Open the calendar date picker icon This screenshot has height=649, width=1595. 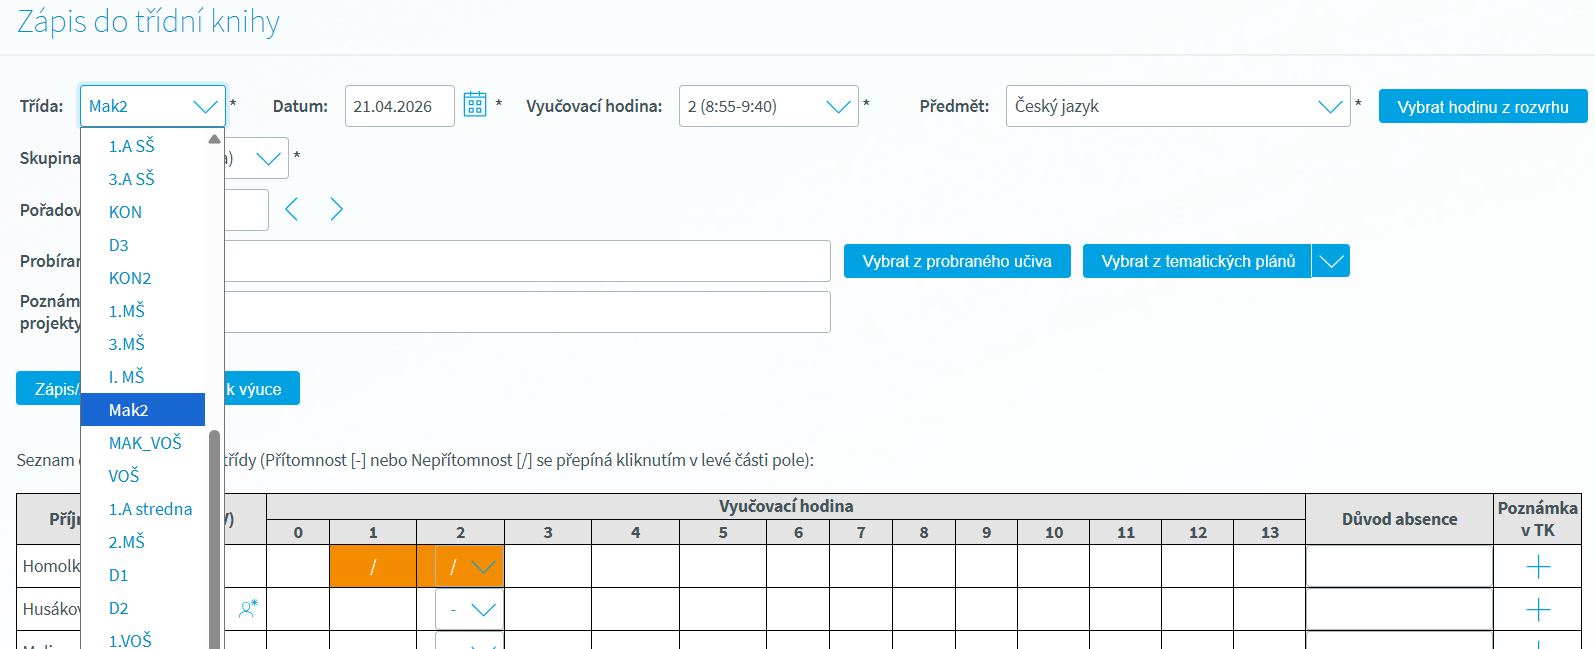pos(475,105)
